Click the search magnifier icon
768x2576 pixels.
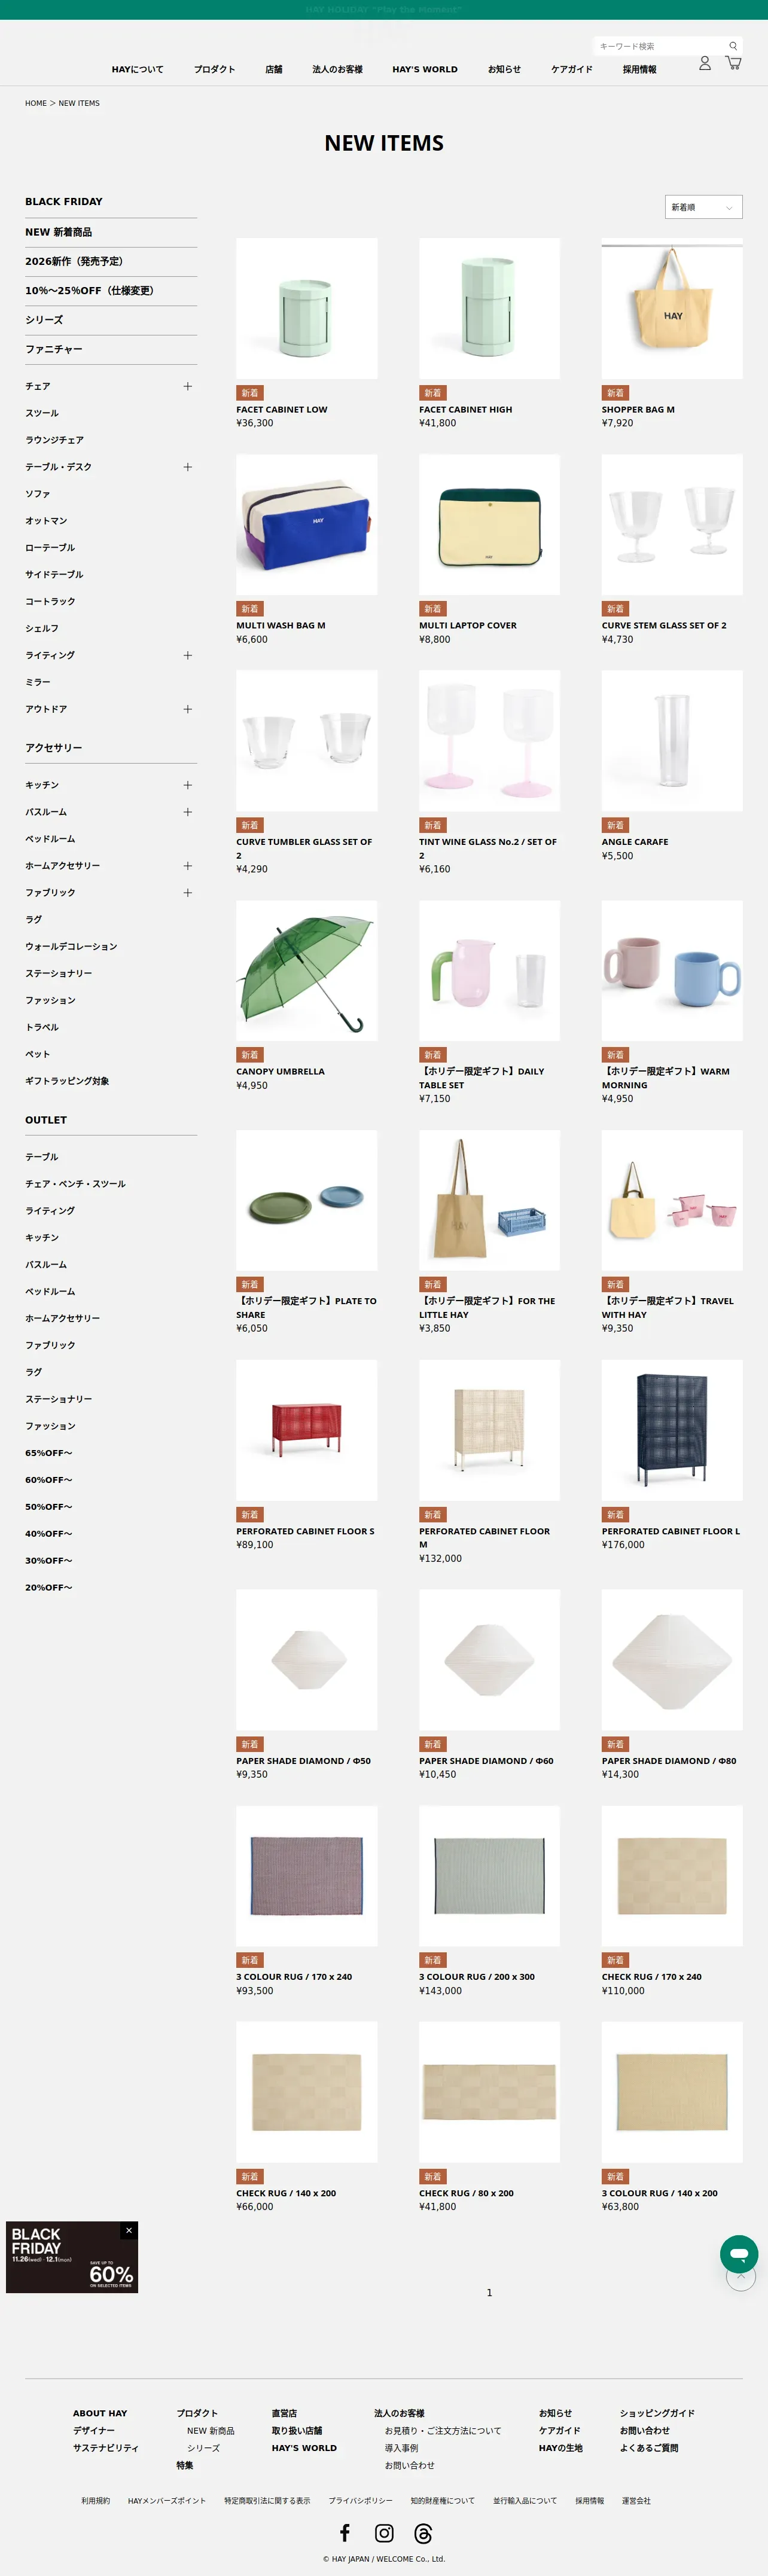733,46
